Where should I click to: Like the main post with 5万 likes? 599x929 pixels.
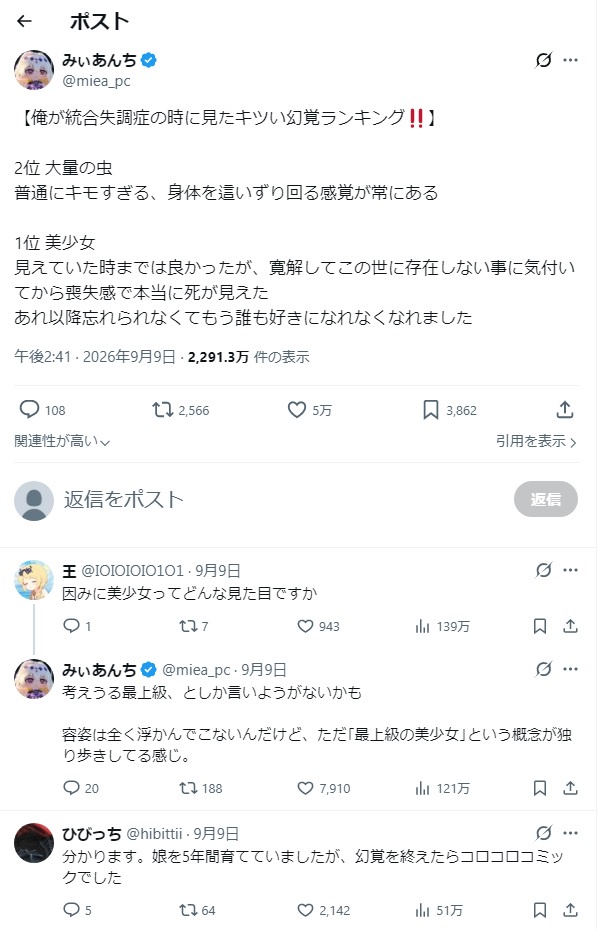[x=309, y=410]
